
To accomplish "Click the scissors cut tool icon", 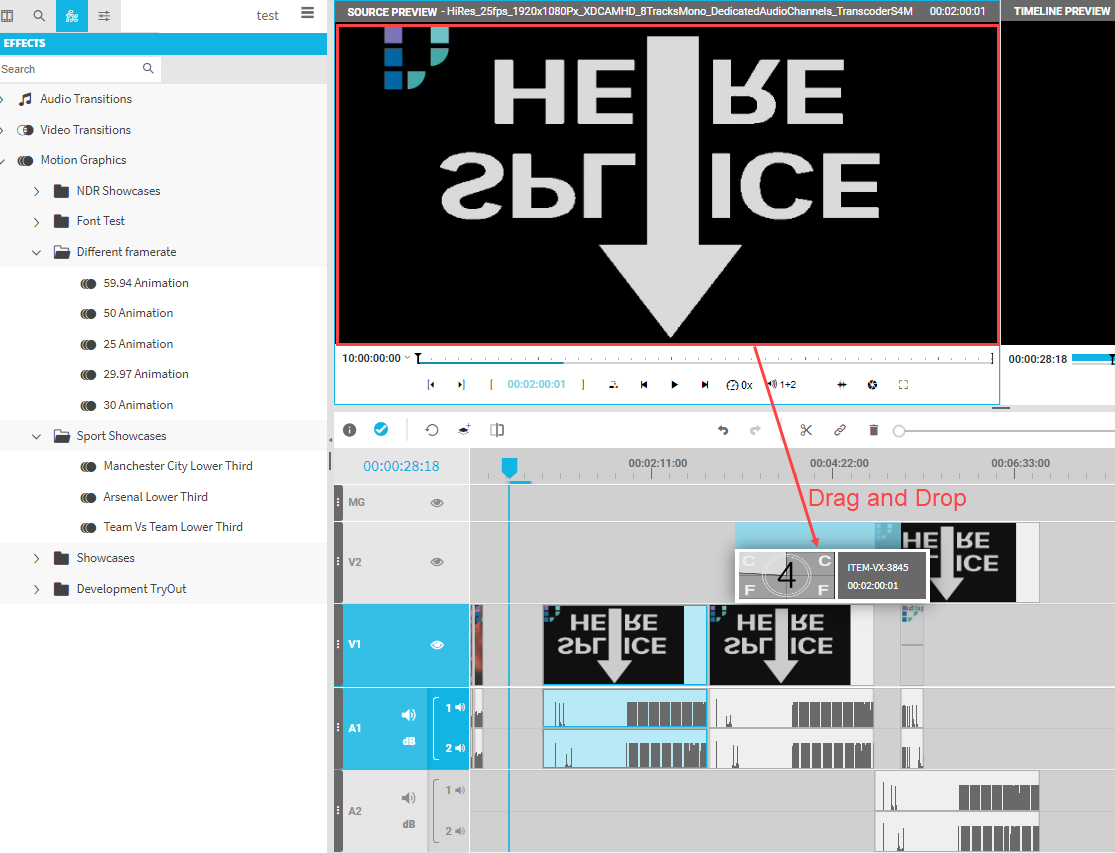I will click(806, 430).
